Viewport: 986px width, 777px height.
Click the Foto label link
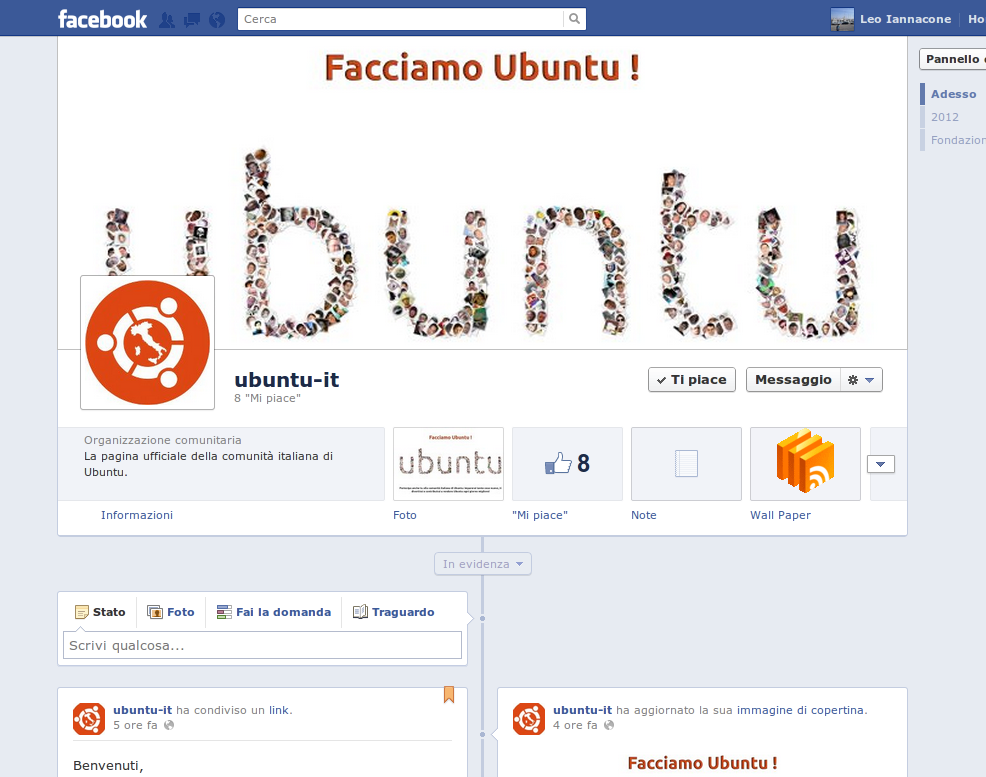point(404,515)
